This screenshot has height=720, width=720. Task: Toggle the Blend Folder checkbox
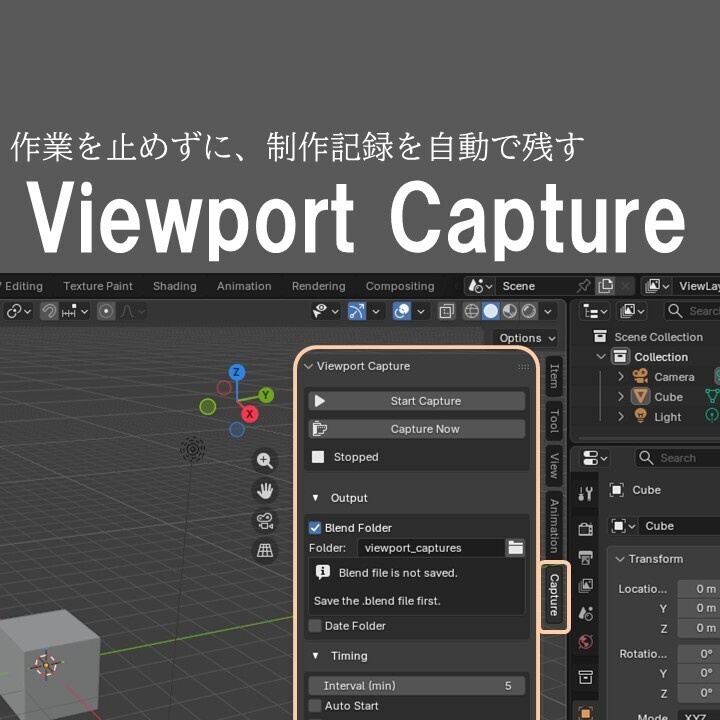[x=315, y=528]
